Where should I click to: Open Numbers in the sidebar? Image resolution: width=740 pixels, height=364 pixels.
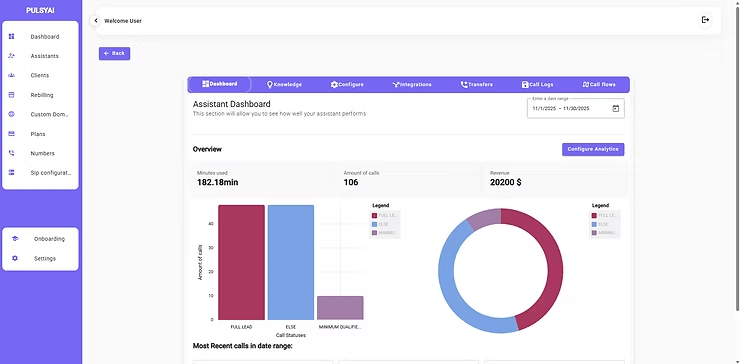coord(40,153)
